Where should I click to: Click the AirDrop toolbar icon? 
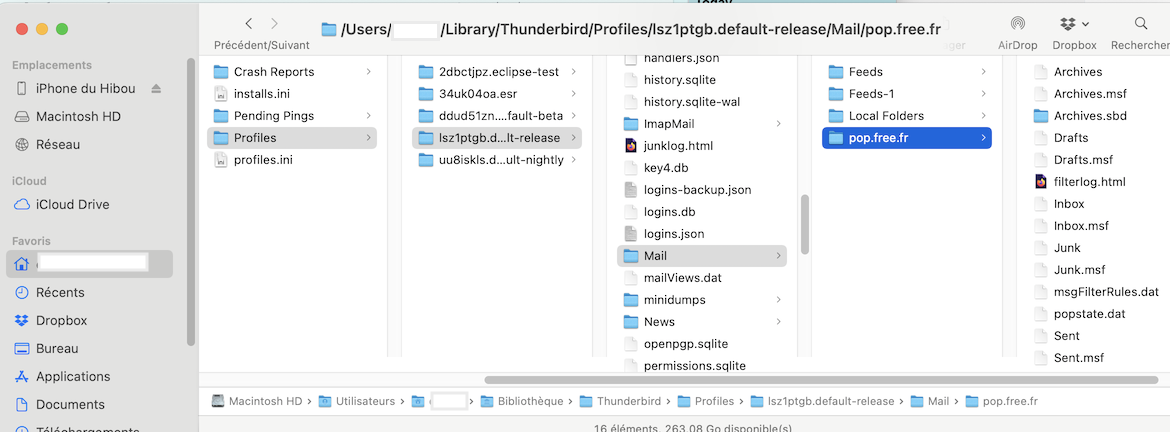[x=1017, y=24]
